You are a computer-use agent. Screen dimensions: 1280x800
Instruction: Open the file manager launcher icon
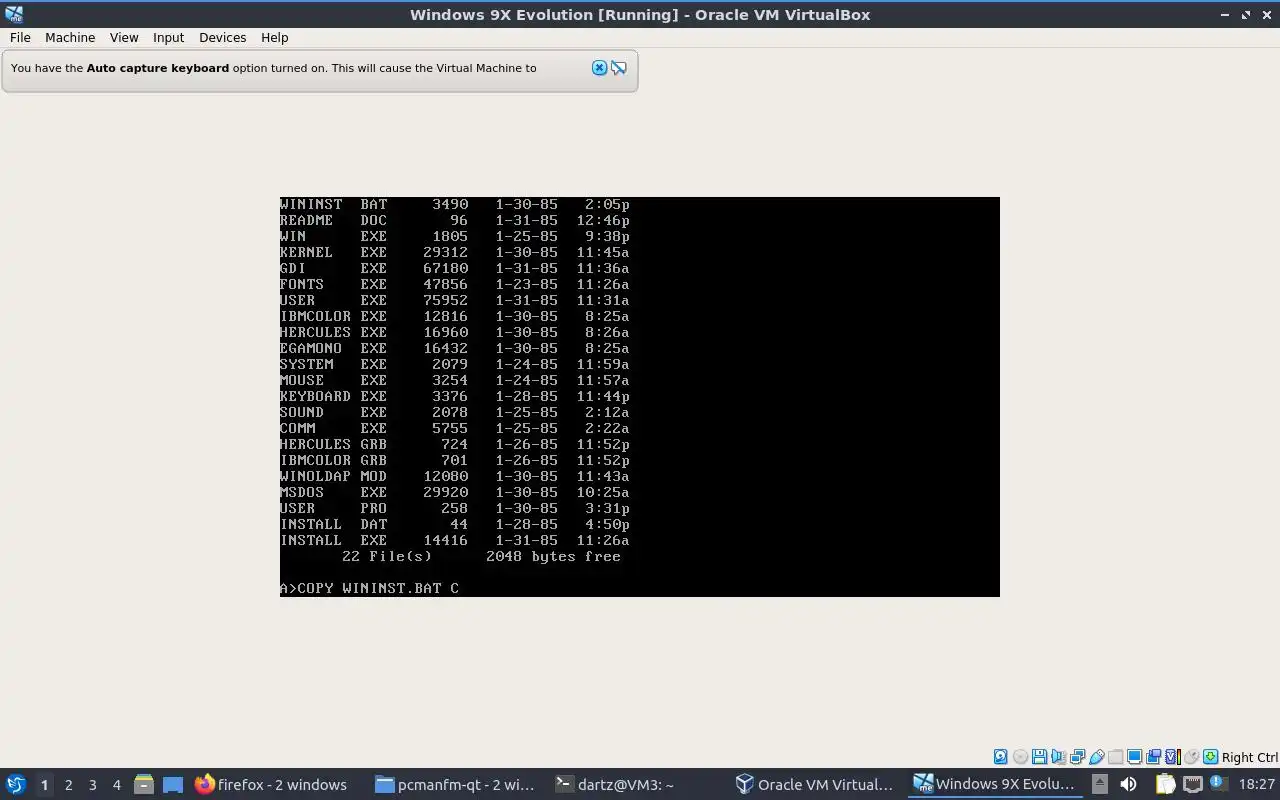pos(143,784)
